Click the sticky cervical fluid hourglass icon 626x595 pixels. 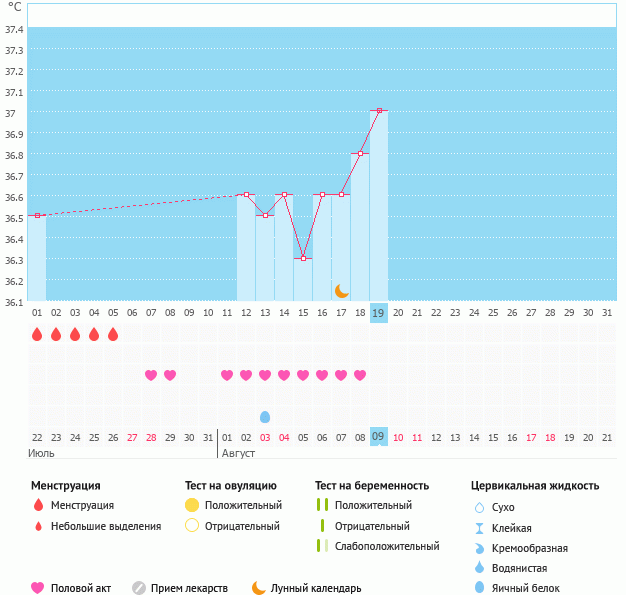click(480, 528)
